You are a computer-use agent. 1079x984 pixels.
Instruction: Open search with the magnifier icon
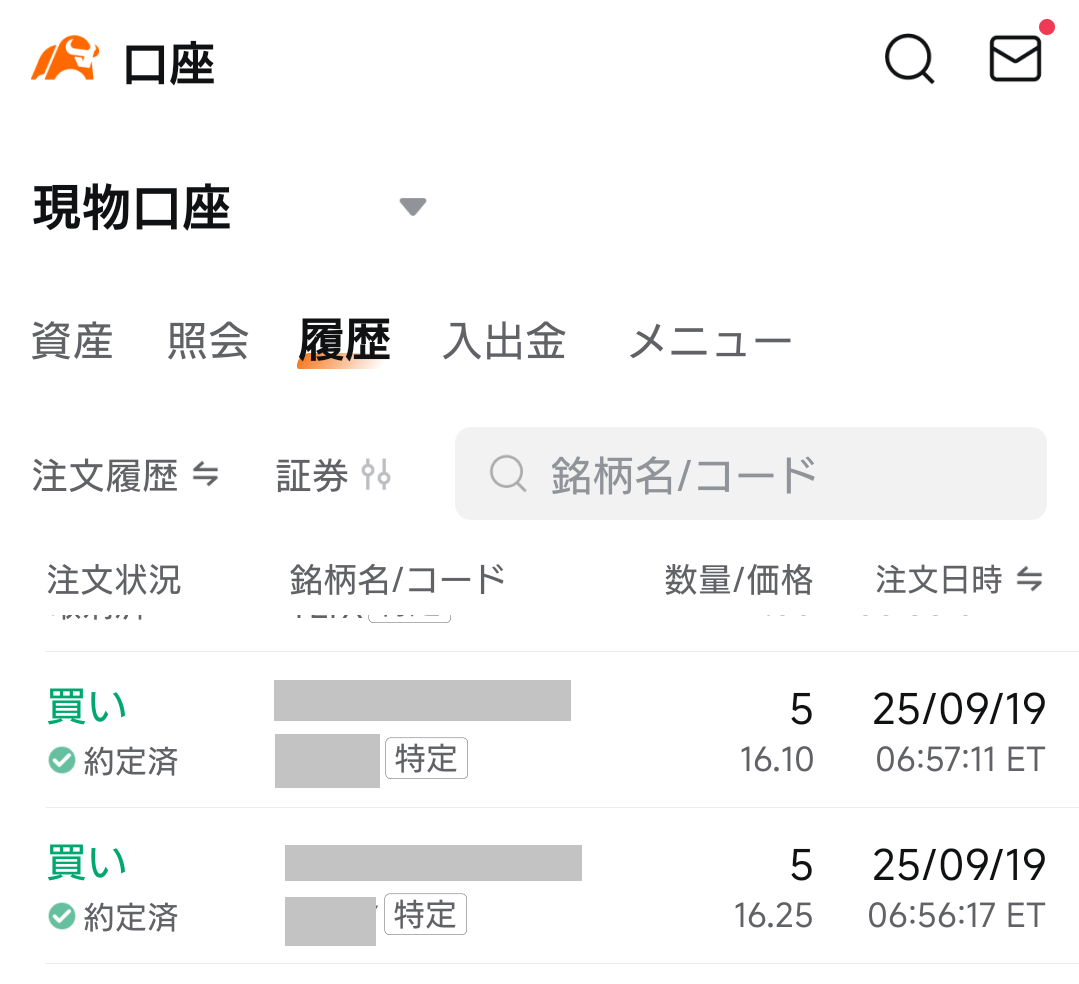pos(909,60)
